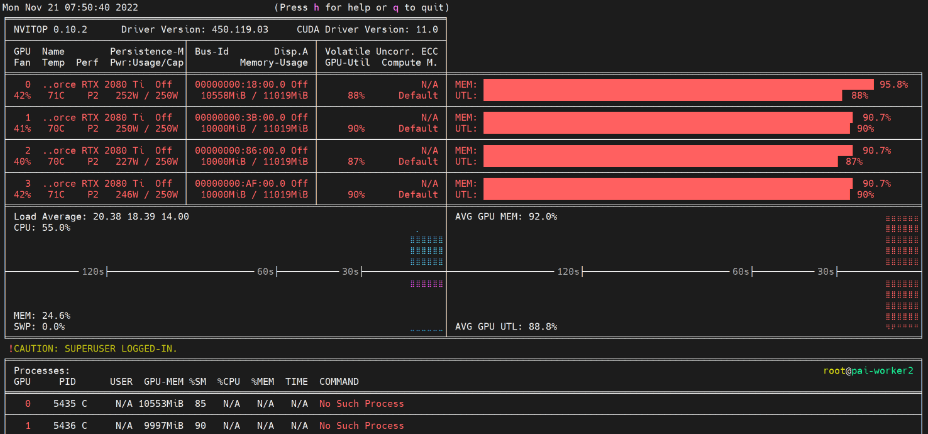928x434 pixels.
Task: Click the 60s marker on CPU history graph
Action: pos(265,271)
